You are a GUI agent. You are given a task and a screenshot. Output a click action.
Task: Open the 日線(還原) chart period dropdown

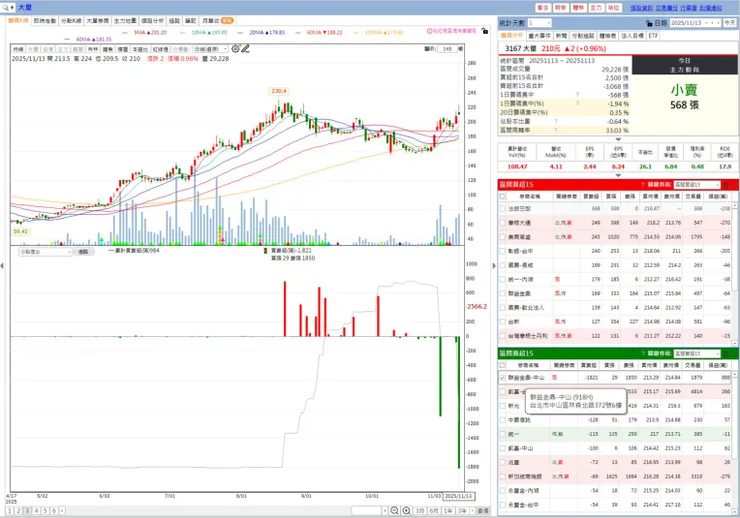click(210, 49)
